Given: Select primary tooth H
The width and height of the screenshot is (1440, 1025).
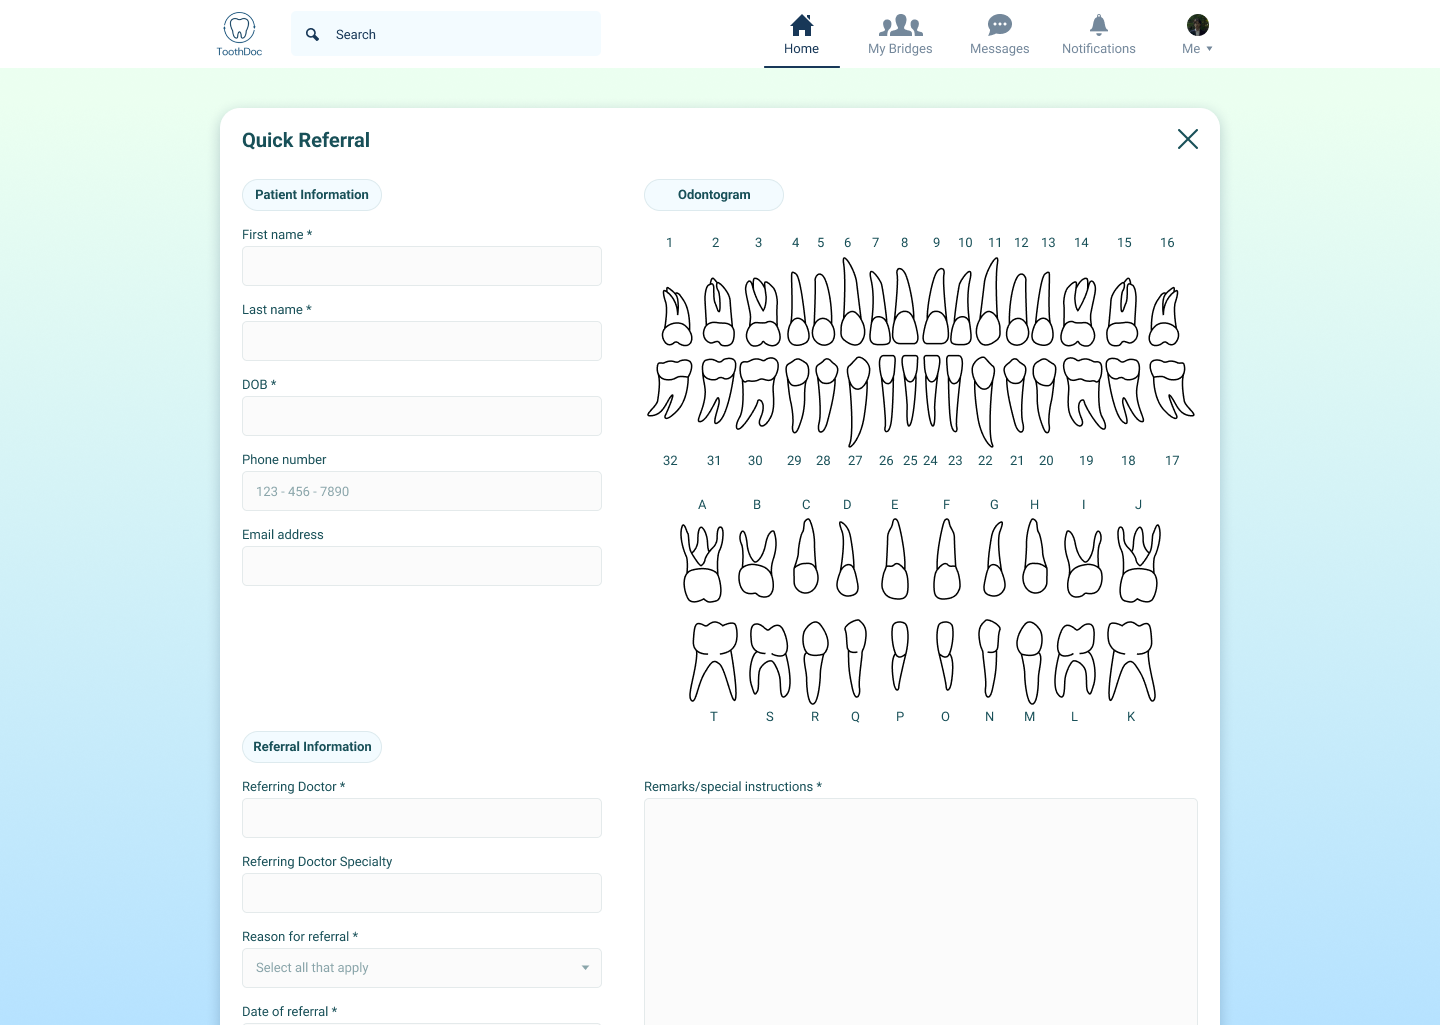Looking at the screenshot, I should pyautogui.click(x=1035, y=556).
